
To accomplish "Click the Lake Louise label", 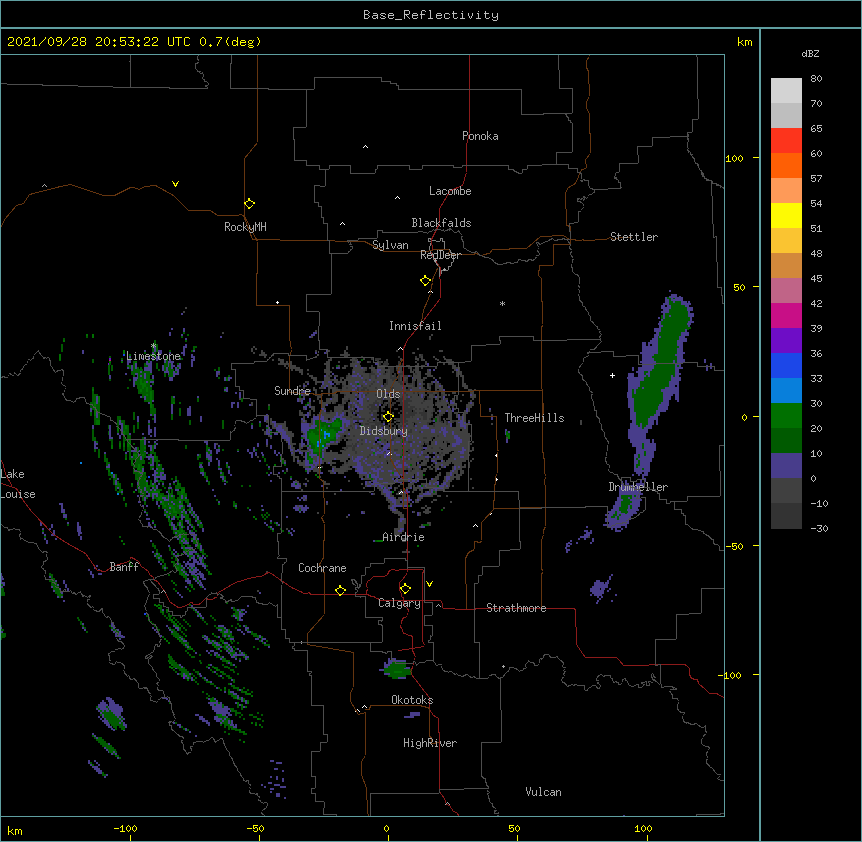I will pos(18,484).
